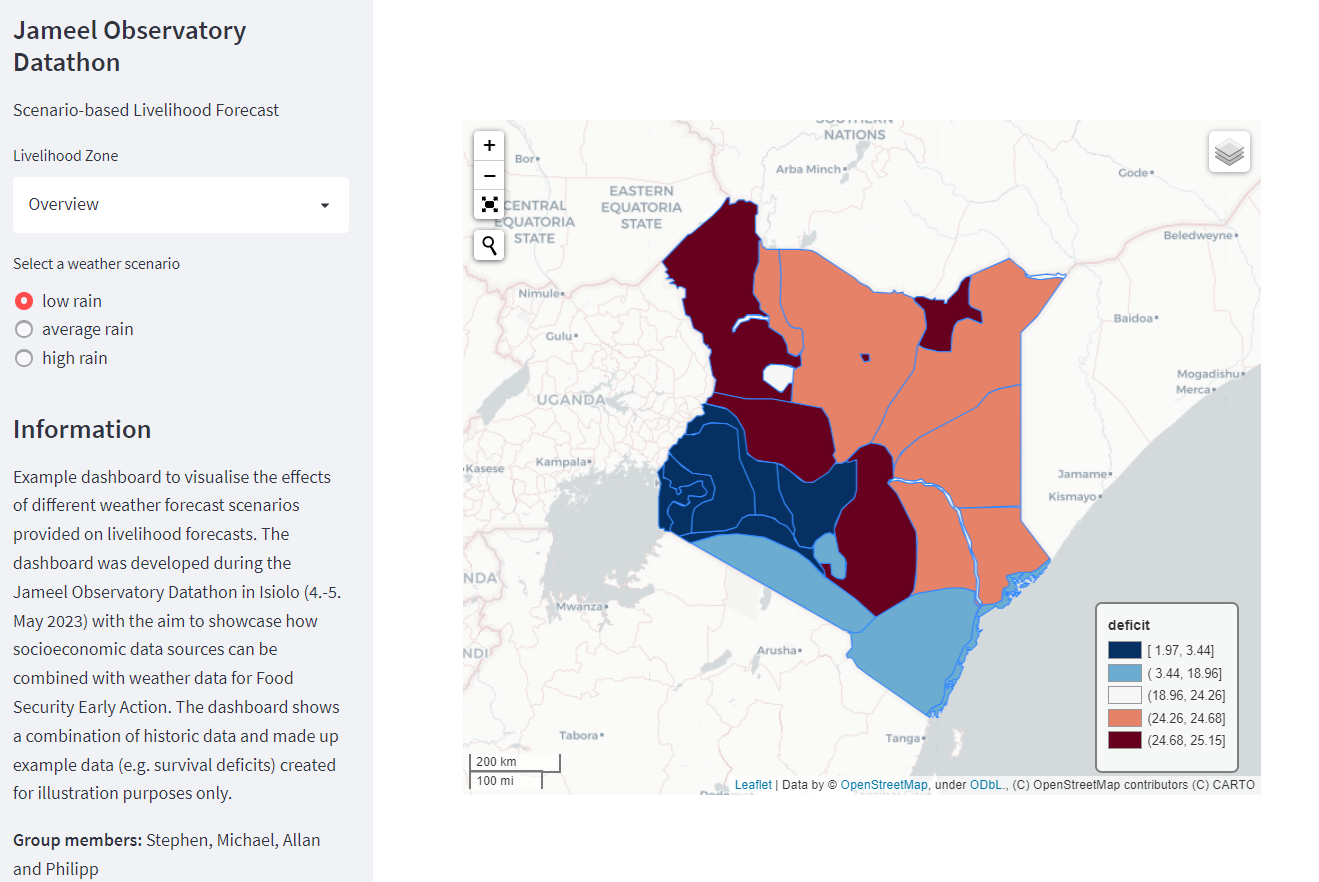Image resolution: width=1319 pixels, height=882 pixels.
Task: Zoom in on the map
Action: coord(489,146)
